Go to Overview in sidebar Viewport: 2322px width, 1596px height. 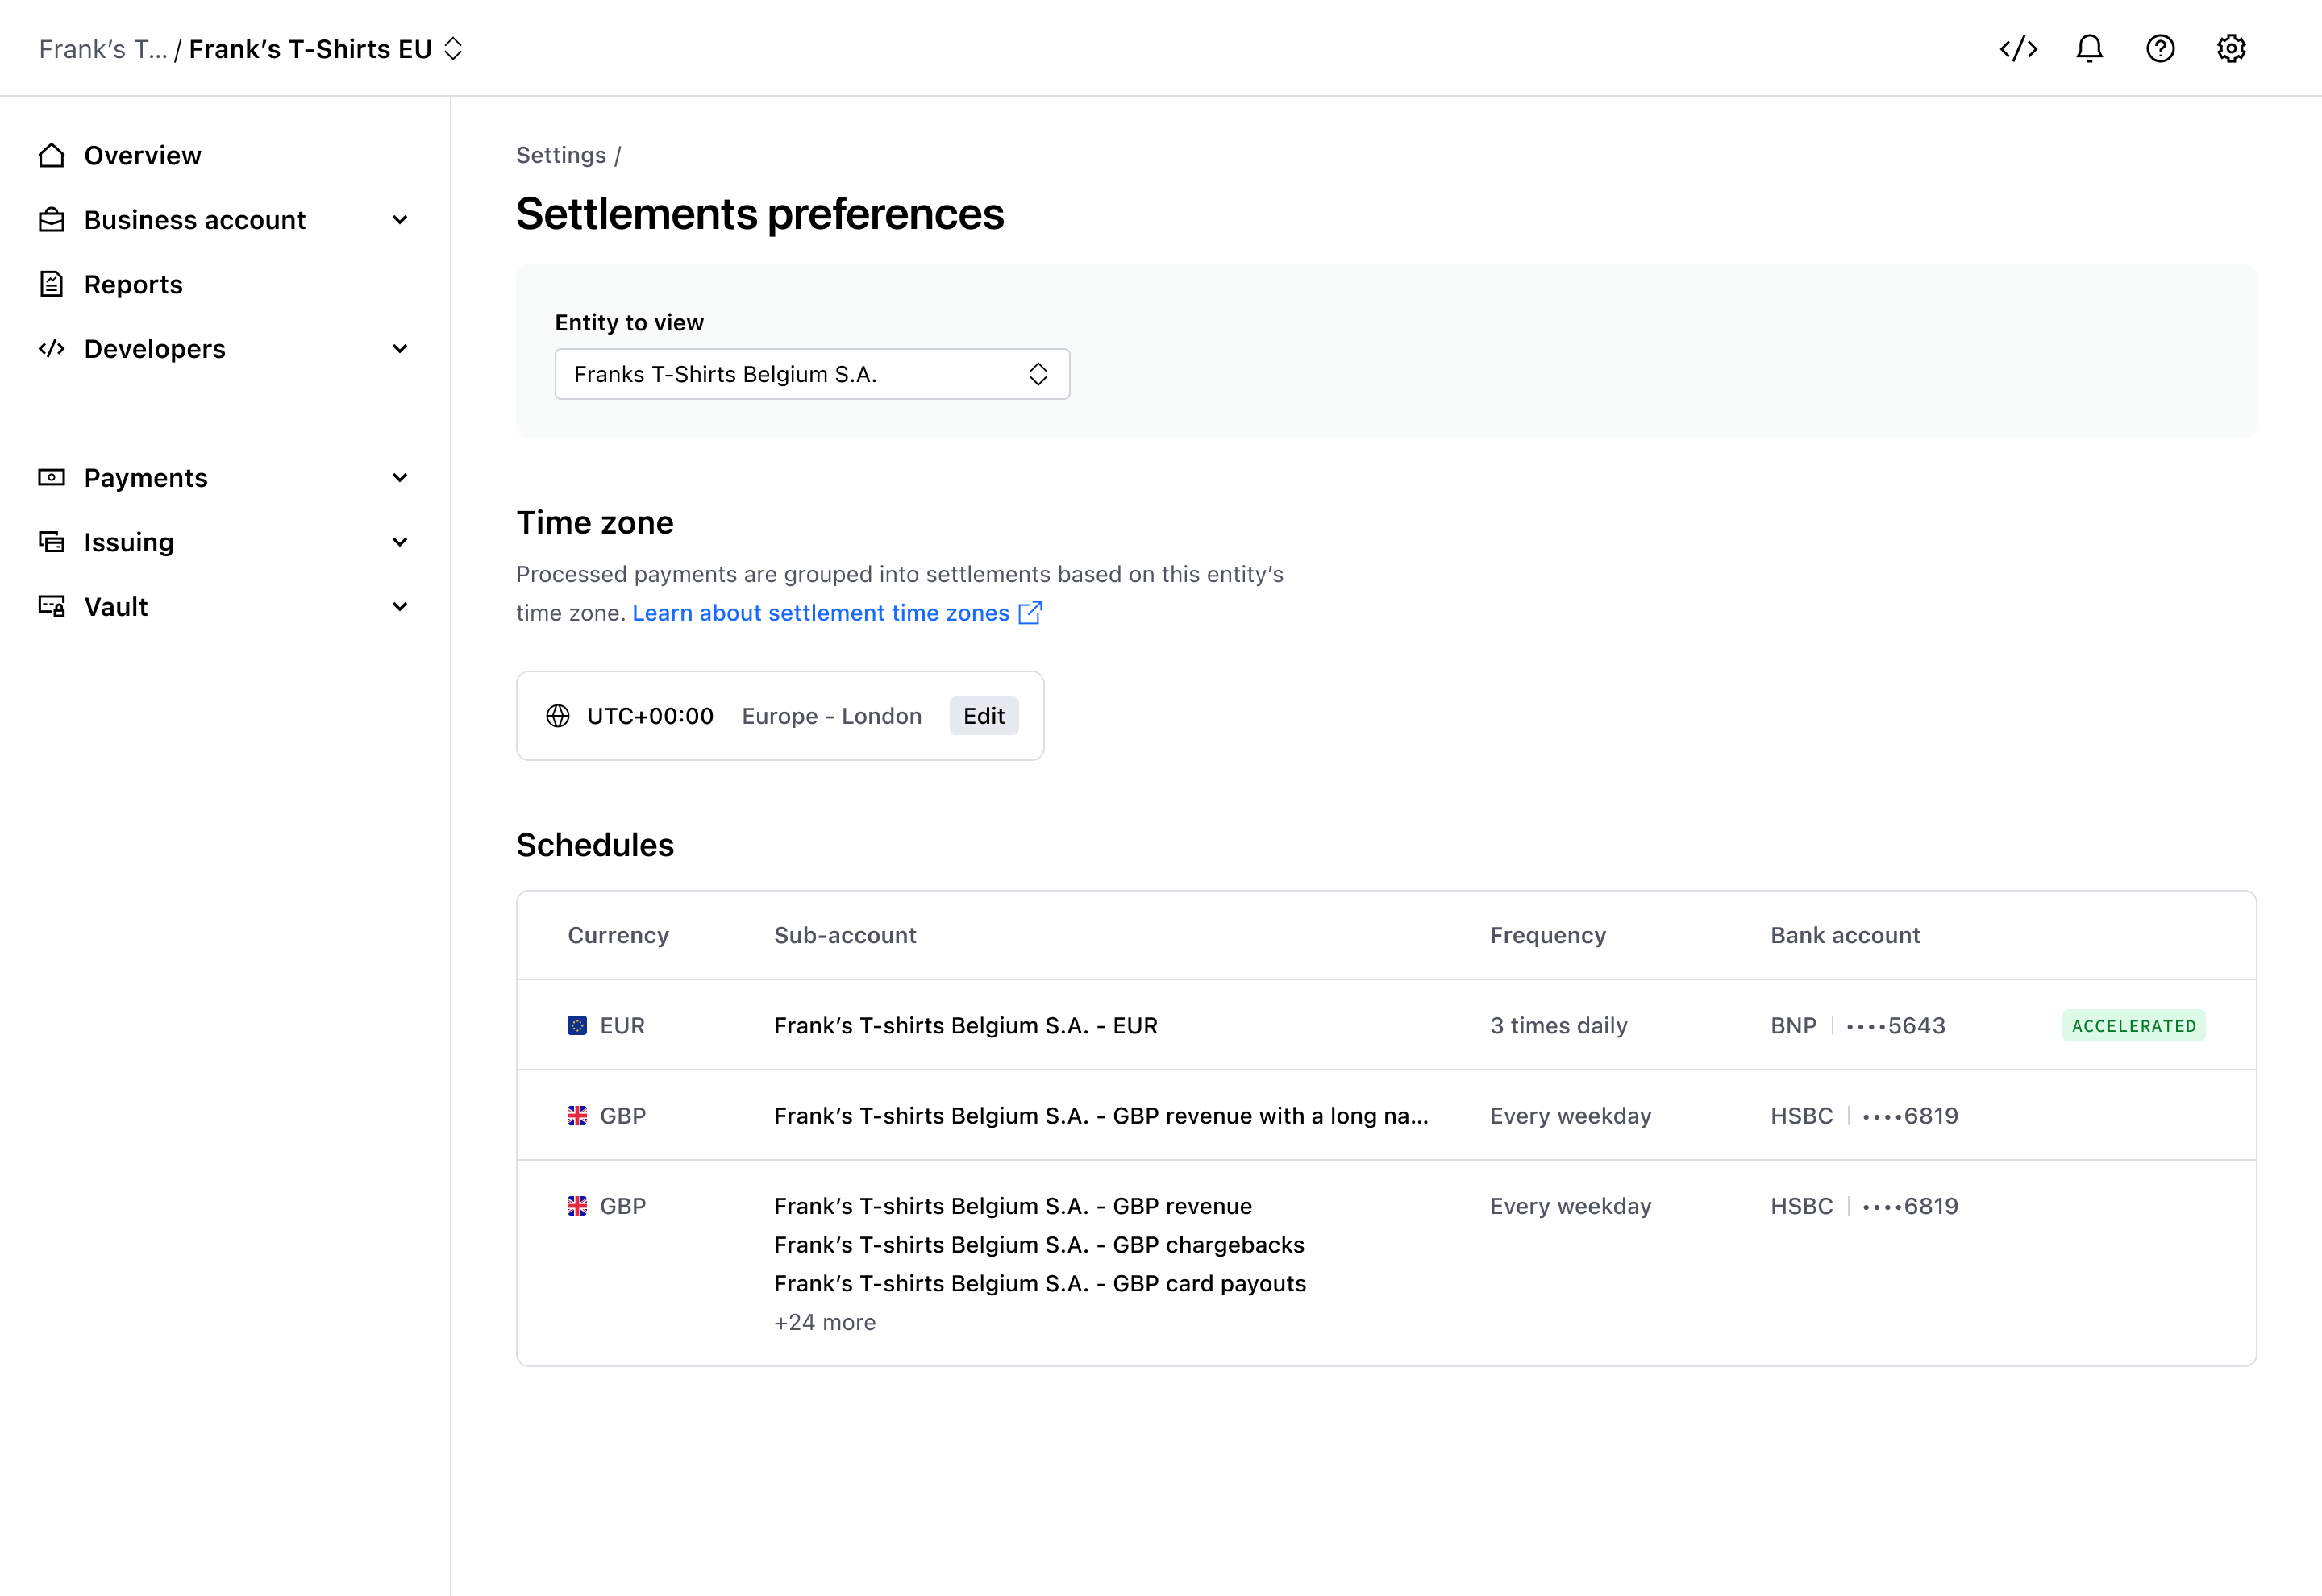[x=142, y=155]
